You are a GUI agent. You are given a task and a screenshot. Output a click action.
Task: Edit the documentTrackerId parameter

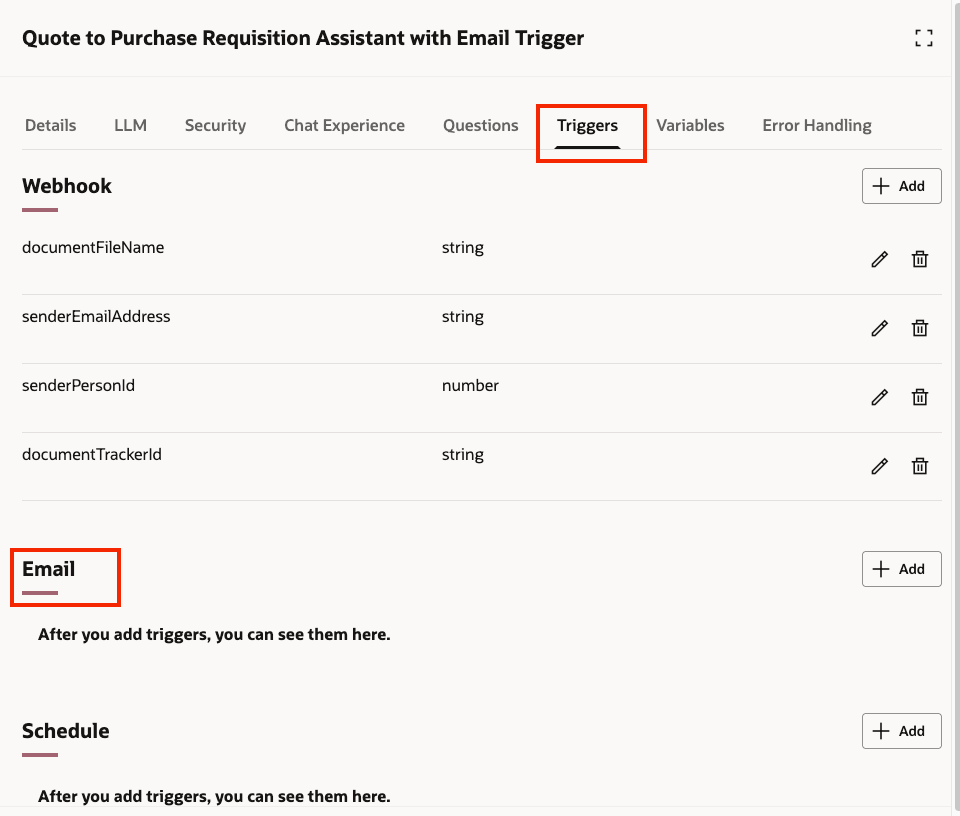tap(879, 466)
